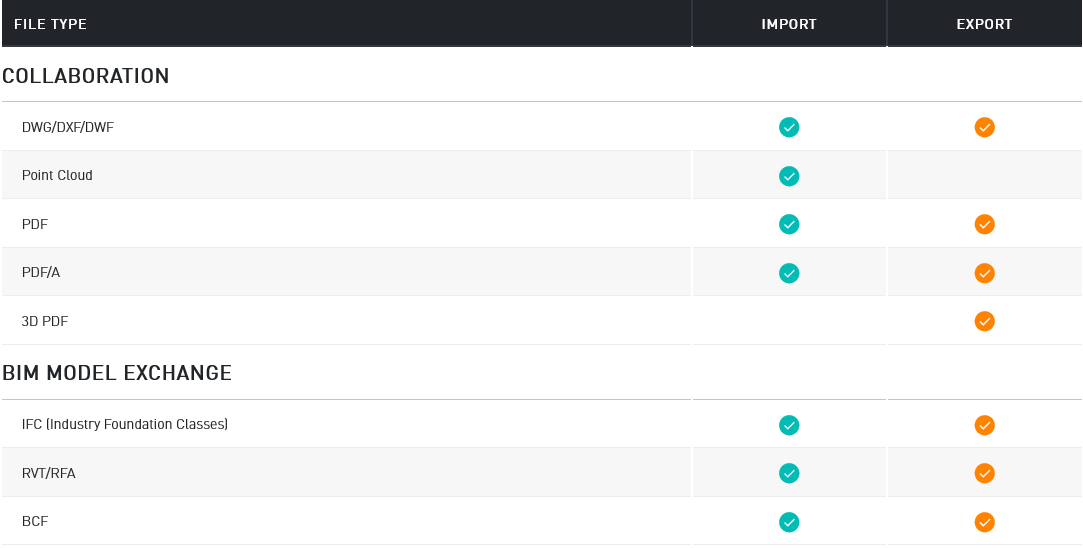Viewport: 1083px width, 548px height.
Task: Click the 3D PDF export checkmark
Action: click(x=984, y=321)
